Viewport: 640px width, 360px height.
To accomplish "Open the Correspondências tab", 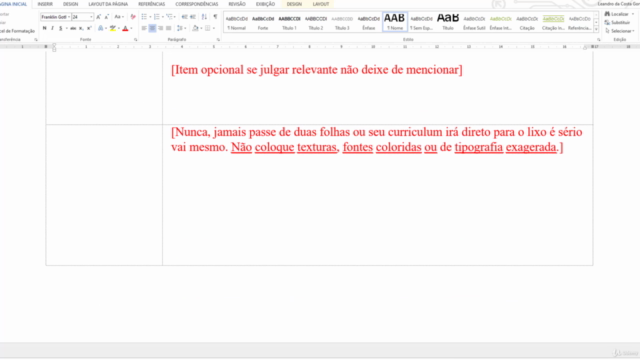I will [x=197, y=4].
